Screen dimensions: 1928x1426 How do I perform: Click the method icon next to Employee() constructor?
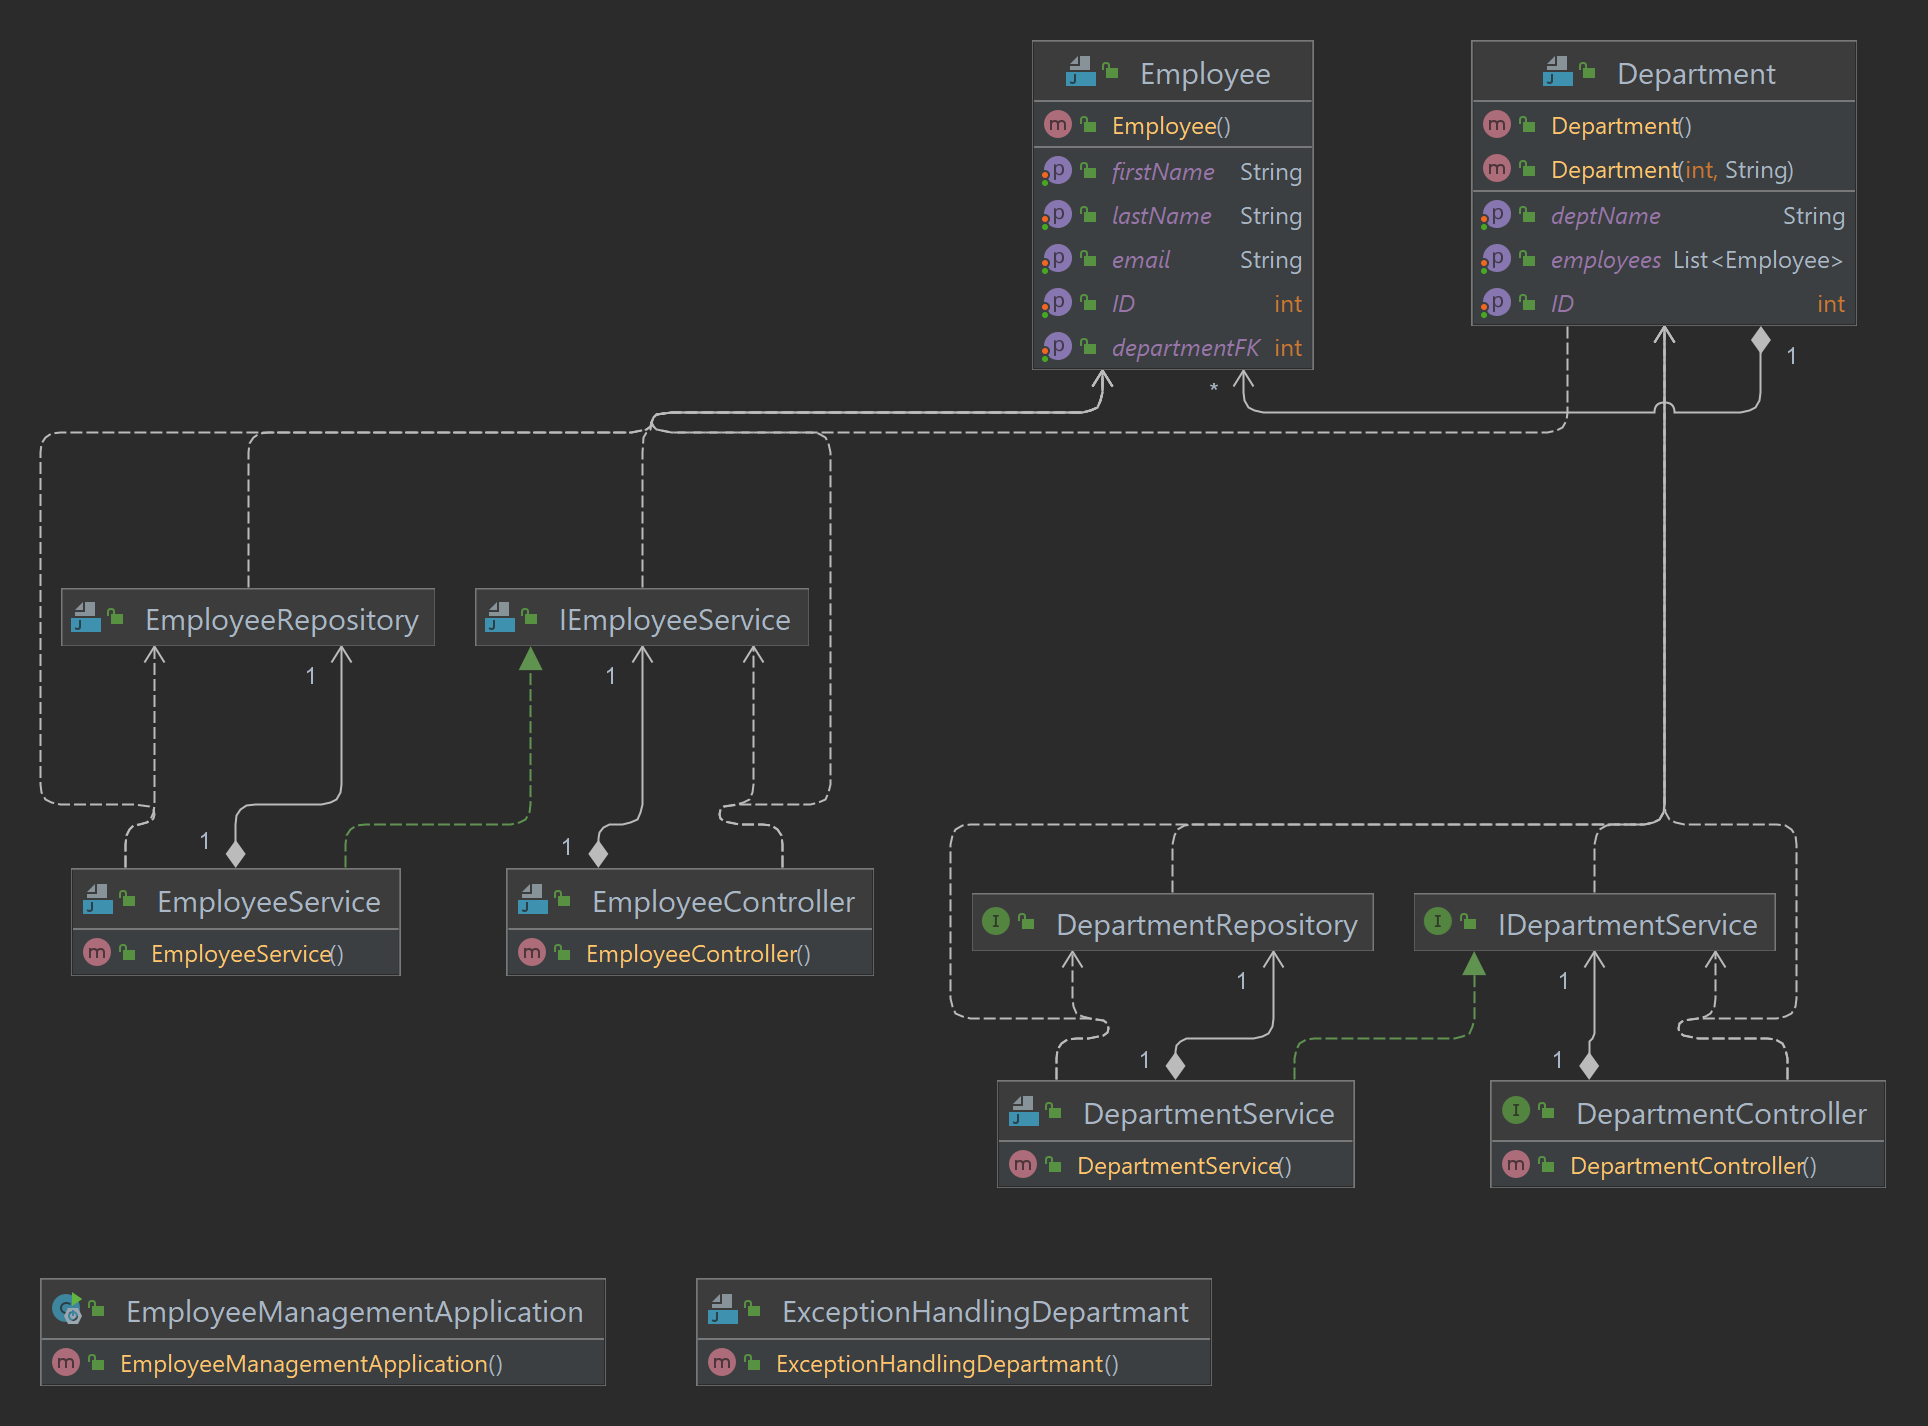pyautogui.click(x=1057, y=125)
